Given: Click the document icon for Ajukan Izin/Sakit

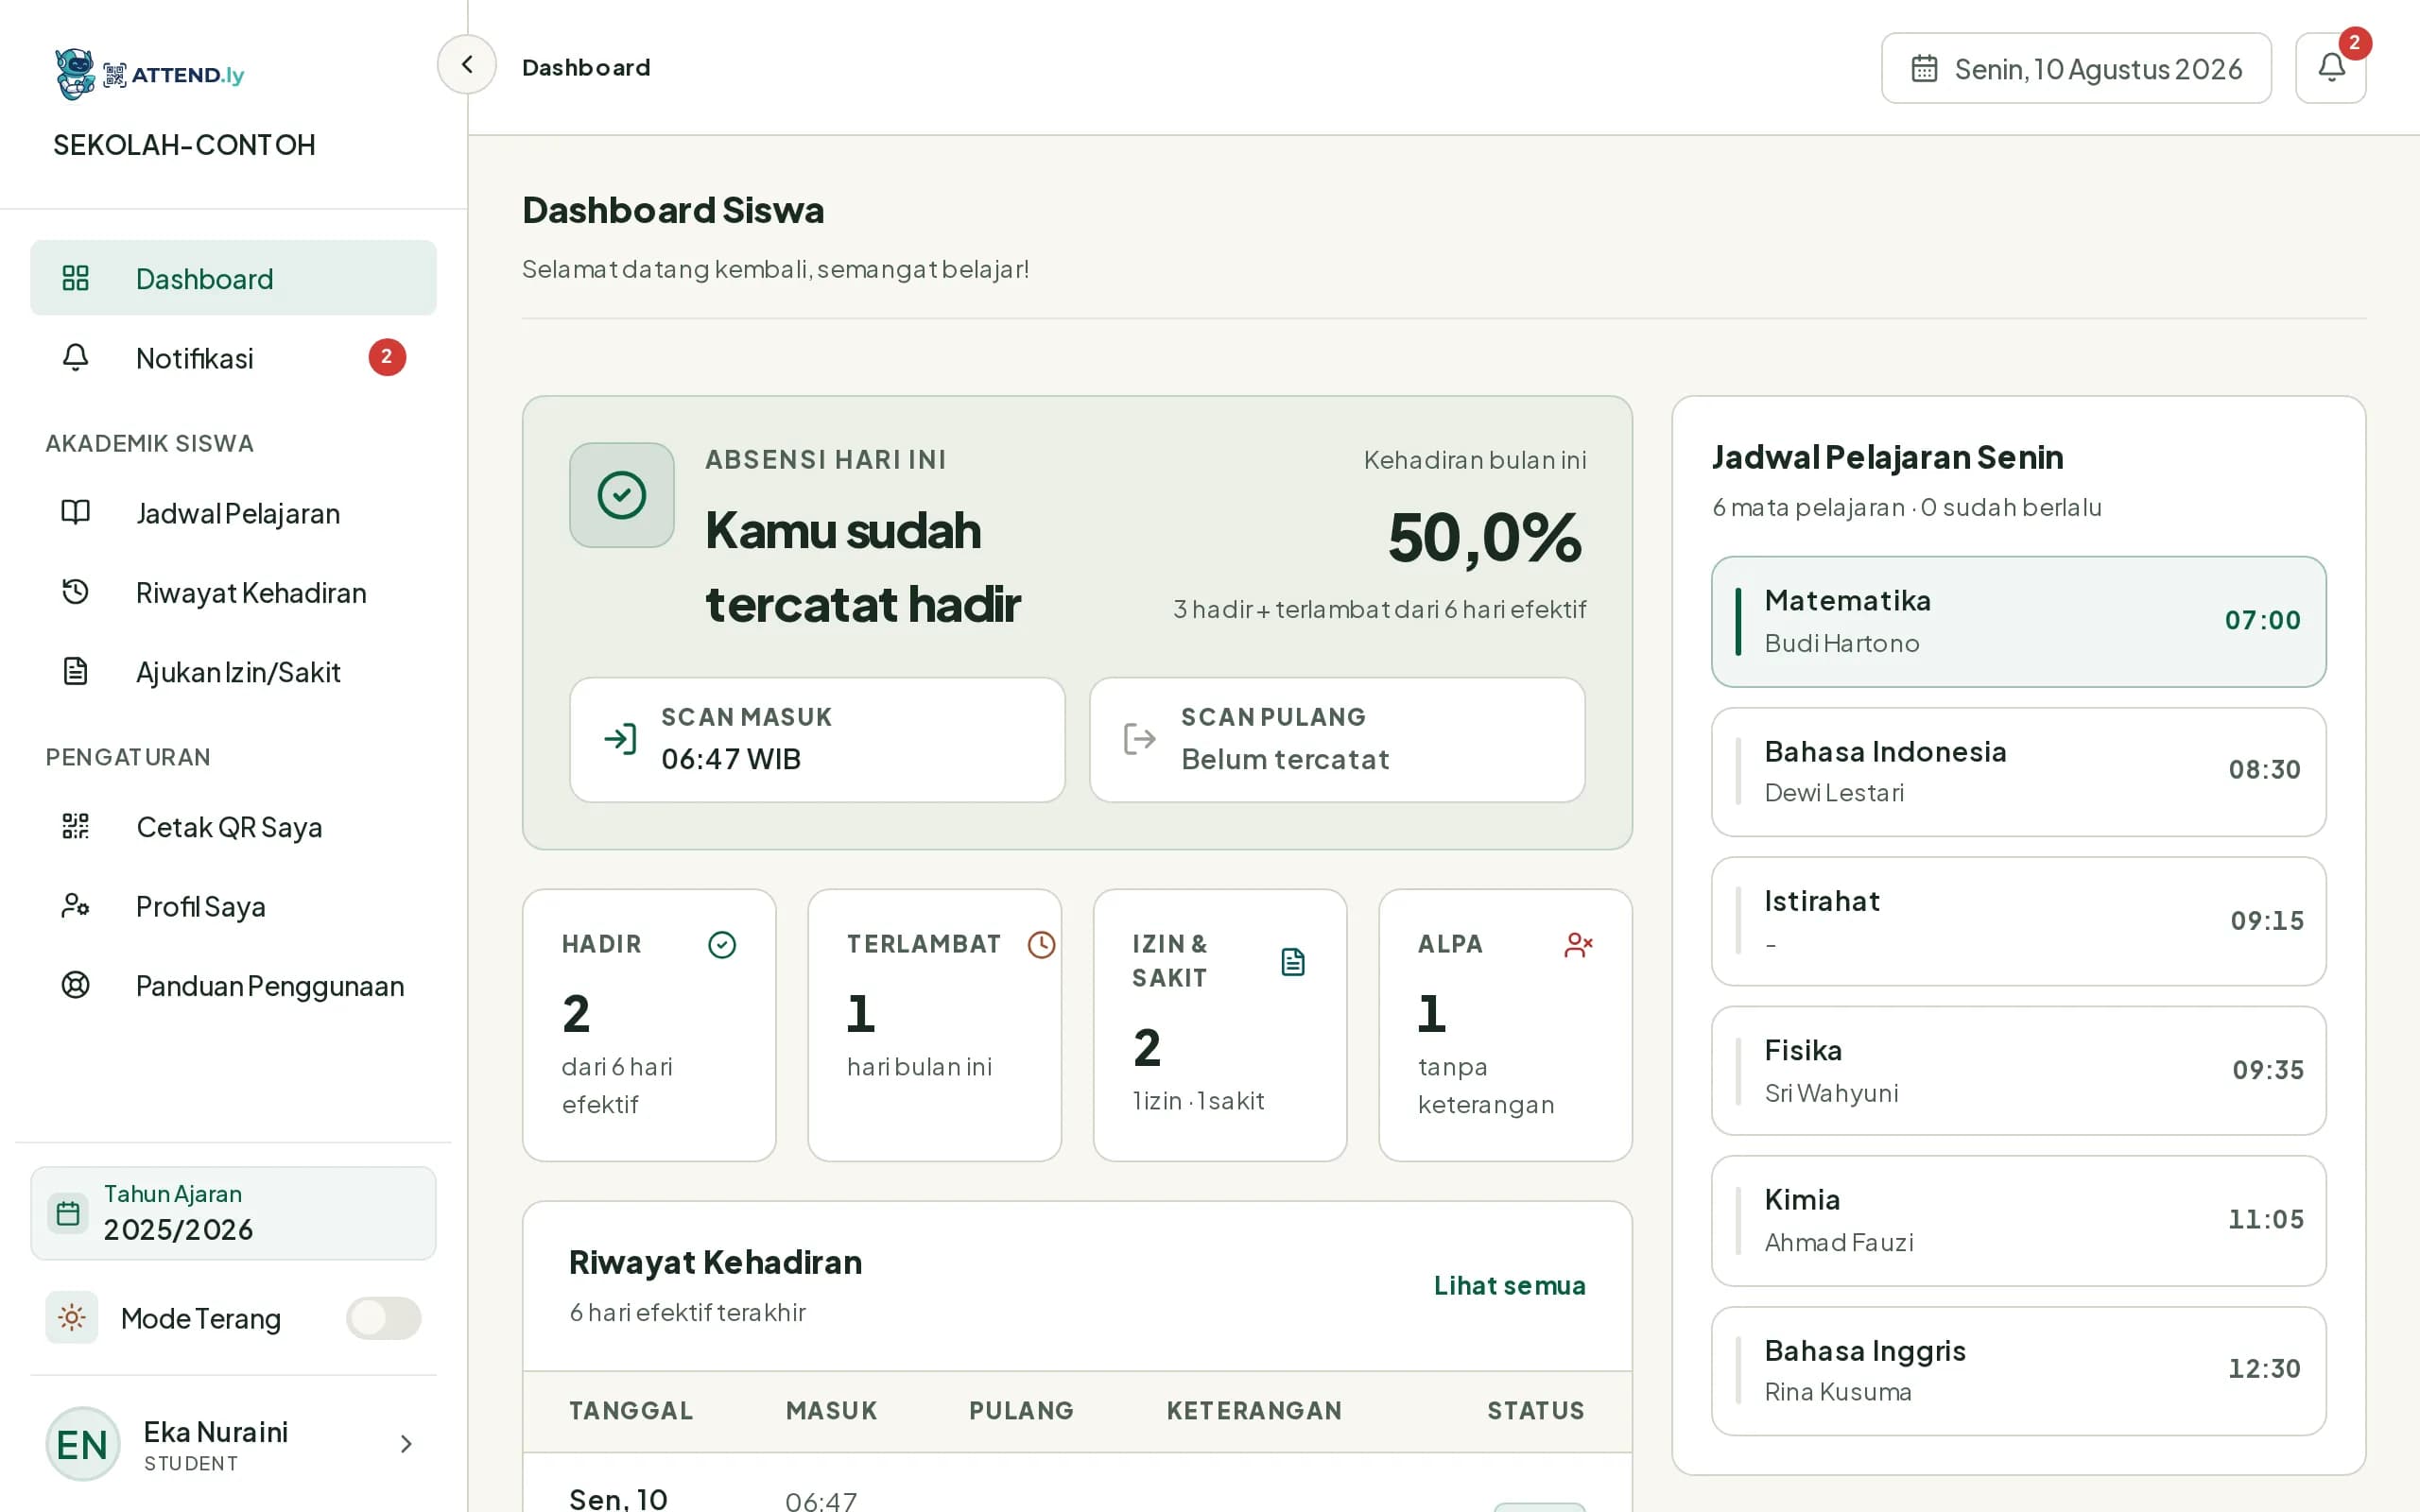Looking at the screenshot, I should [76, 671].
